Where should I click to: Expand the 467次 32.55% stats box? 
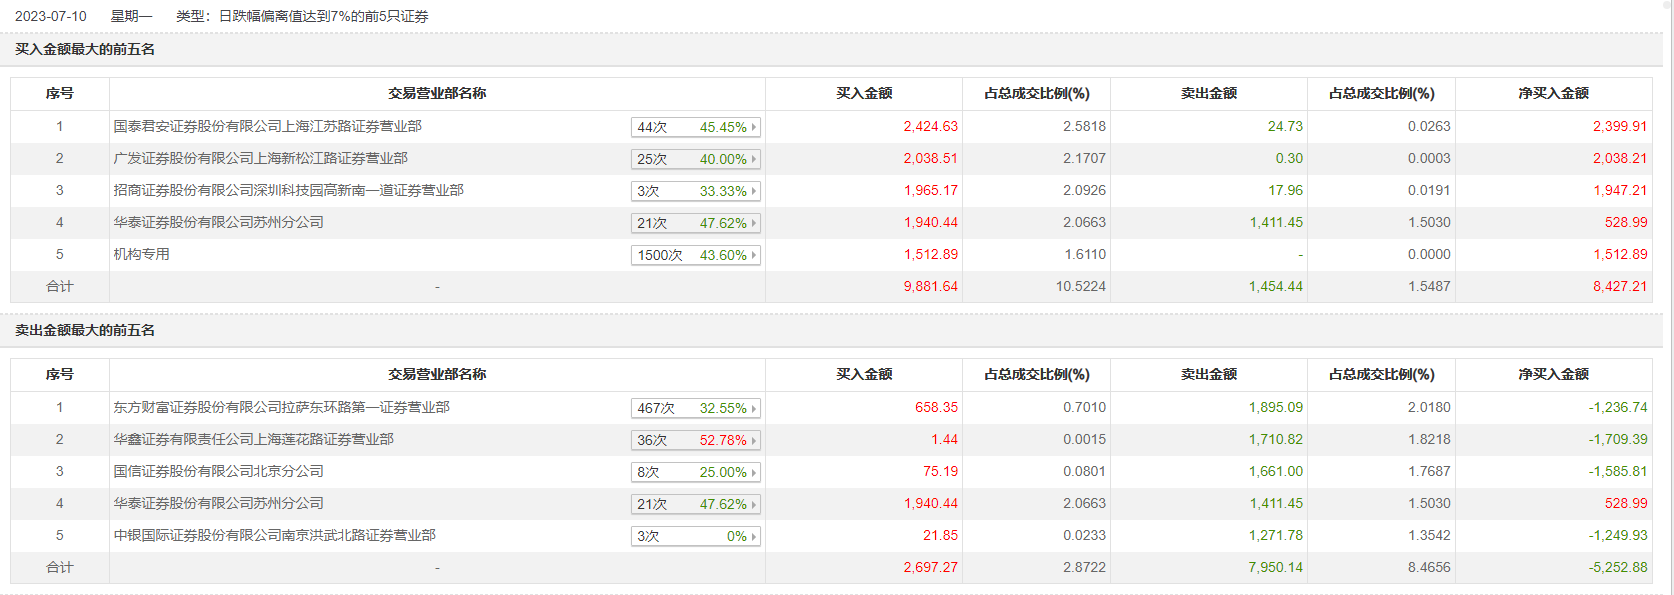[x=696, y=408]
